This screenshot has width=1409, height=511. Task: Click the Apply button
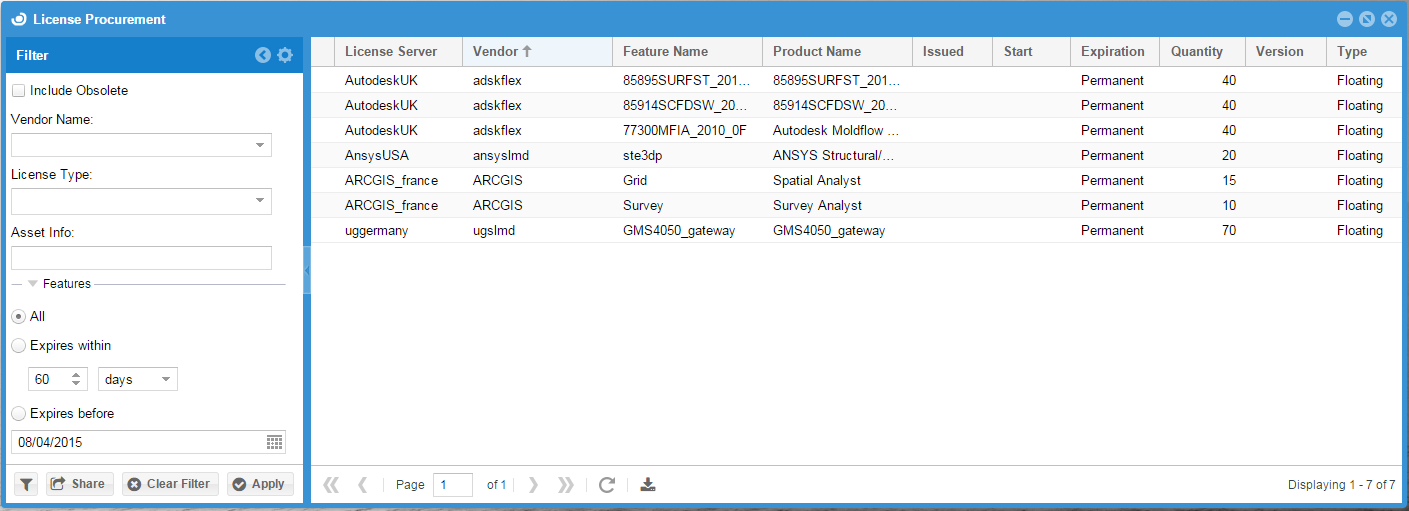(x=259, y=484)
